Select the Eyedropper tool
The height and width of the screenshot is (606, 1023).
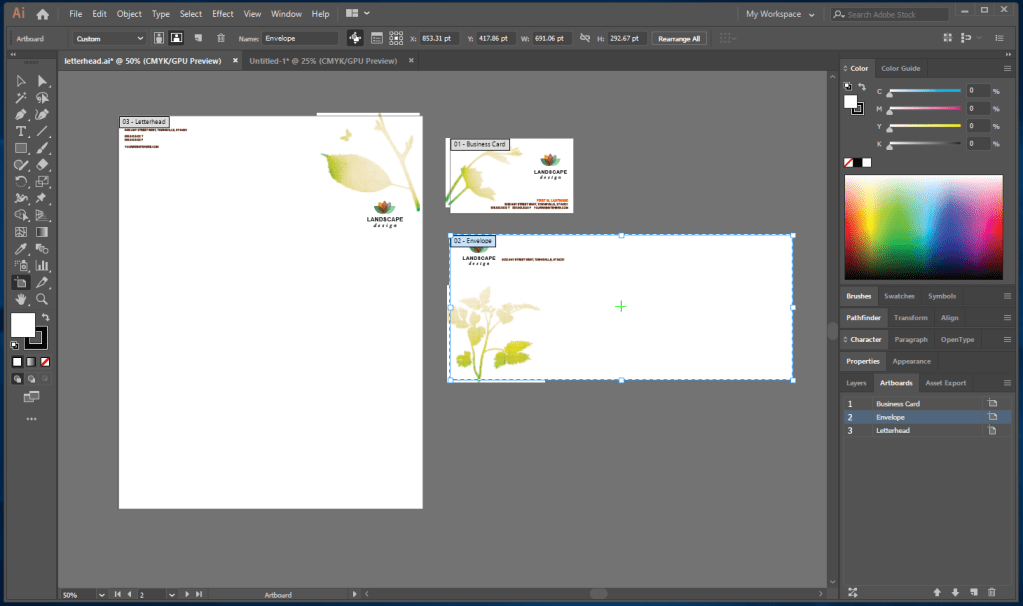(x=20, y=249)
